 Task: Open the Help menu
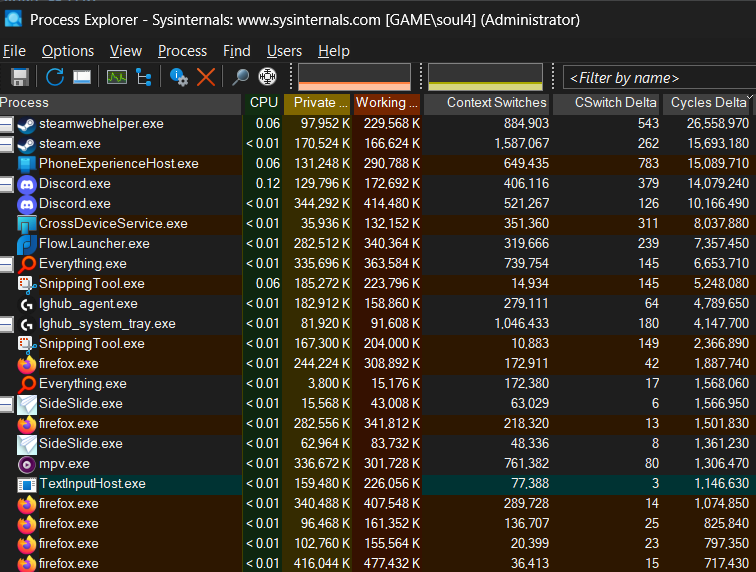334,51
